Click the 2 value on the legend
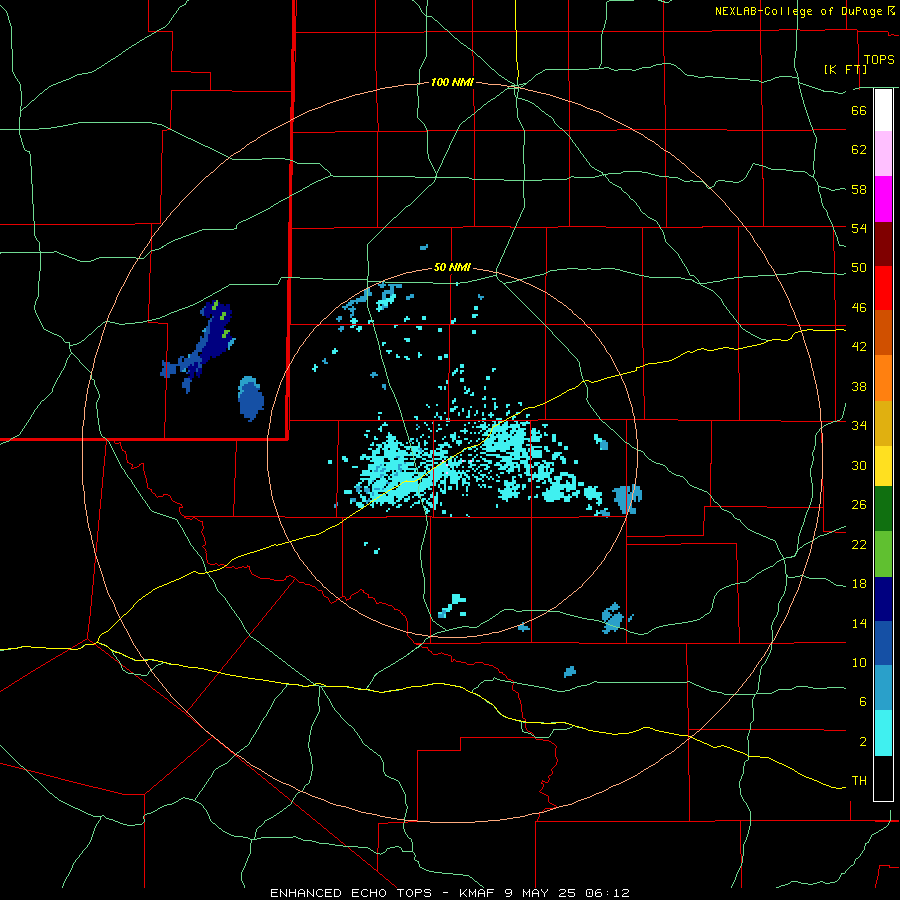 (x=862, y=742)
